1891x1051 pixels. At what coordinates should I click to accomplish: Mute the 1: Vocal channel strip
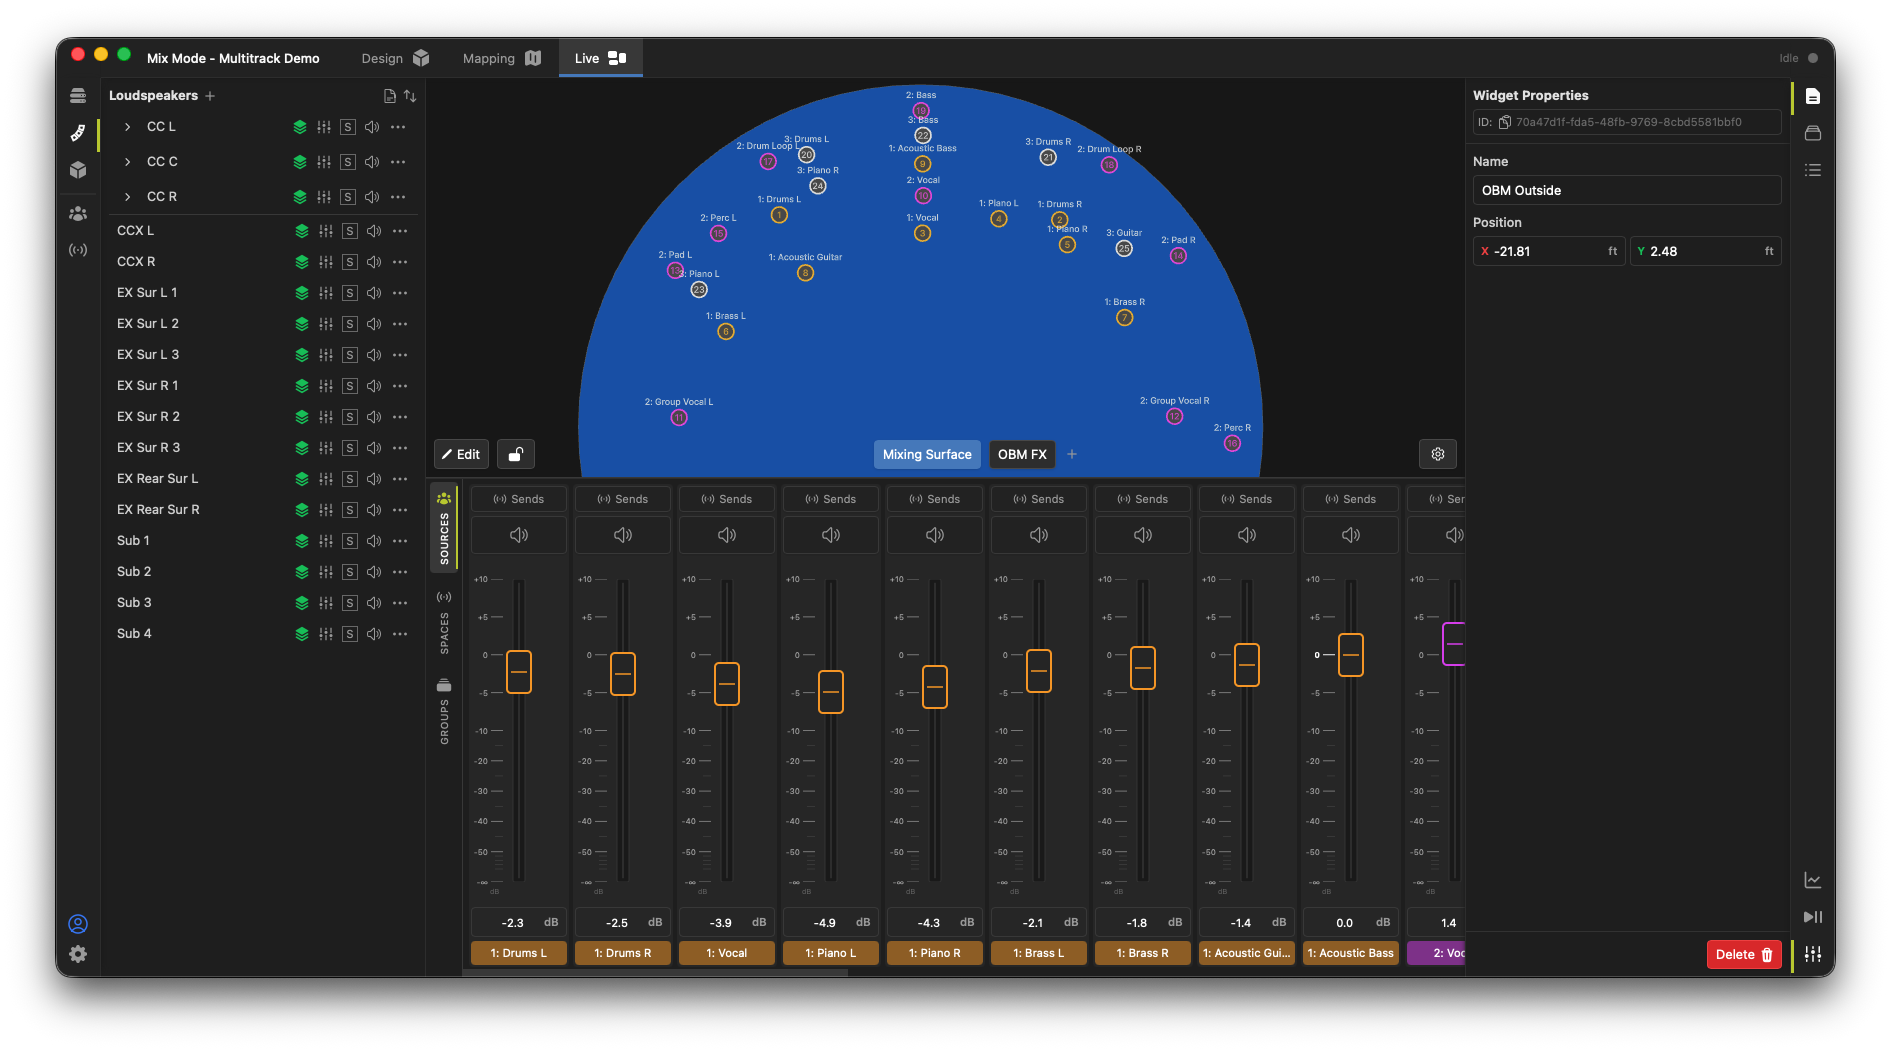727,535
